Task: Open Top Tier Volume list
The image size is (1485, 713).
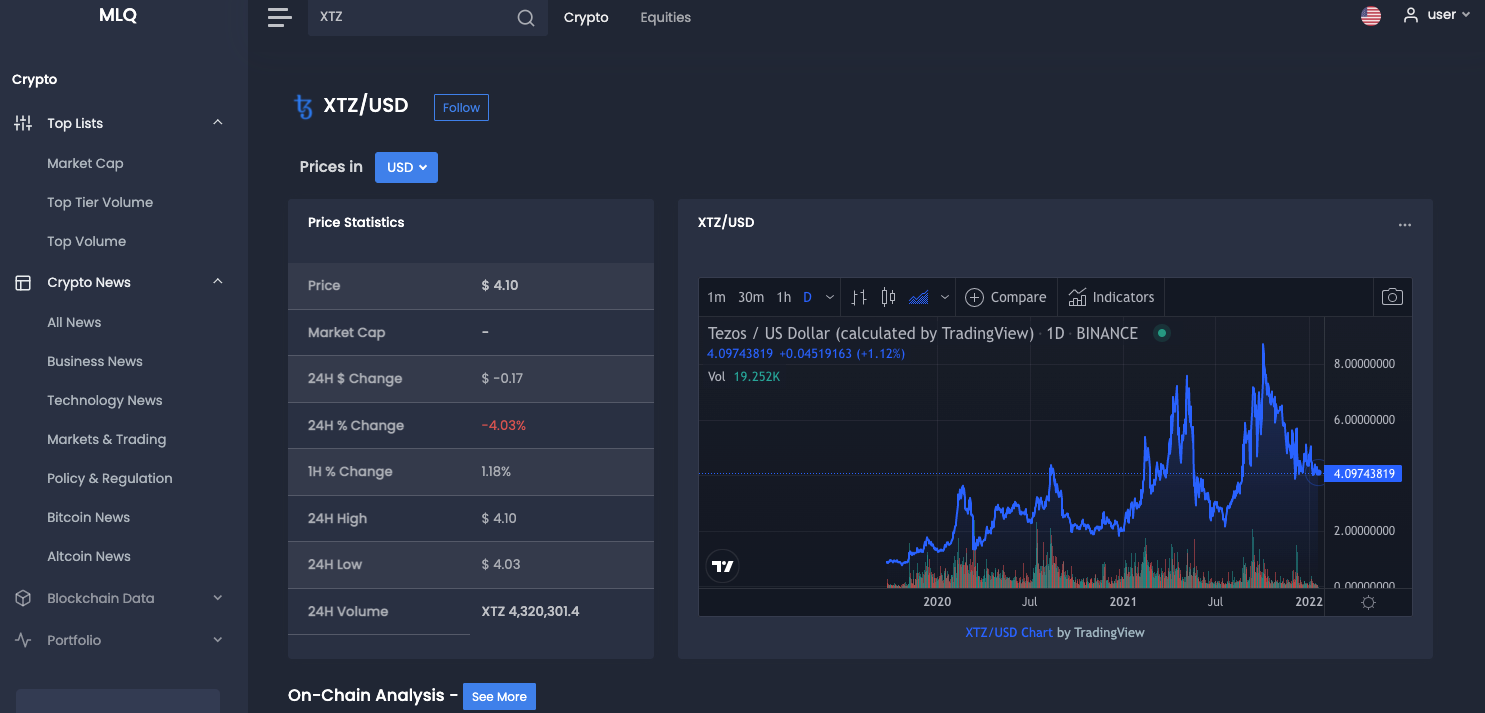Action: [100, 202]
